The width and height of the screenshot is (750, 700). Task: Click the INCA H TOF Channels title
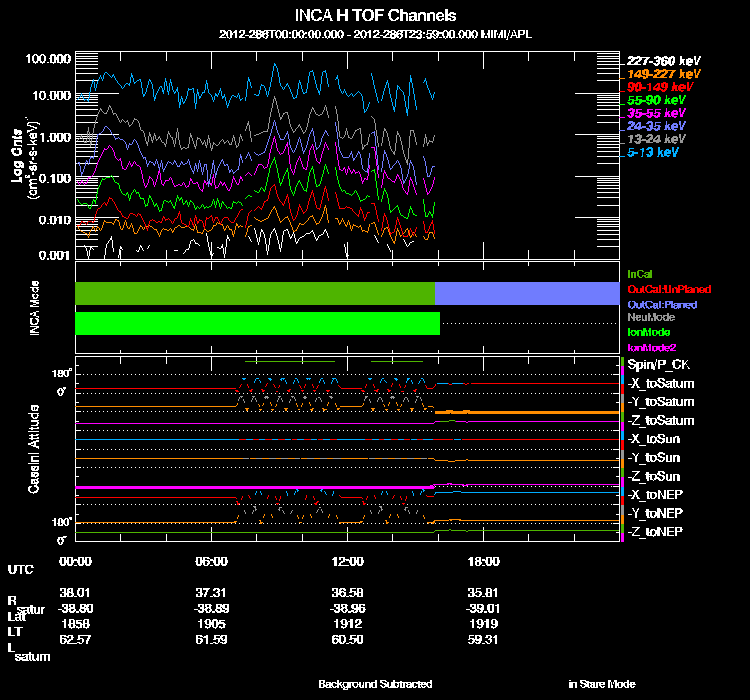tap(376, 16)
